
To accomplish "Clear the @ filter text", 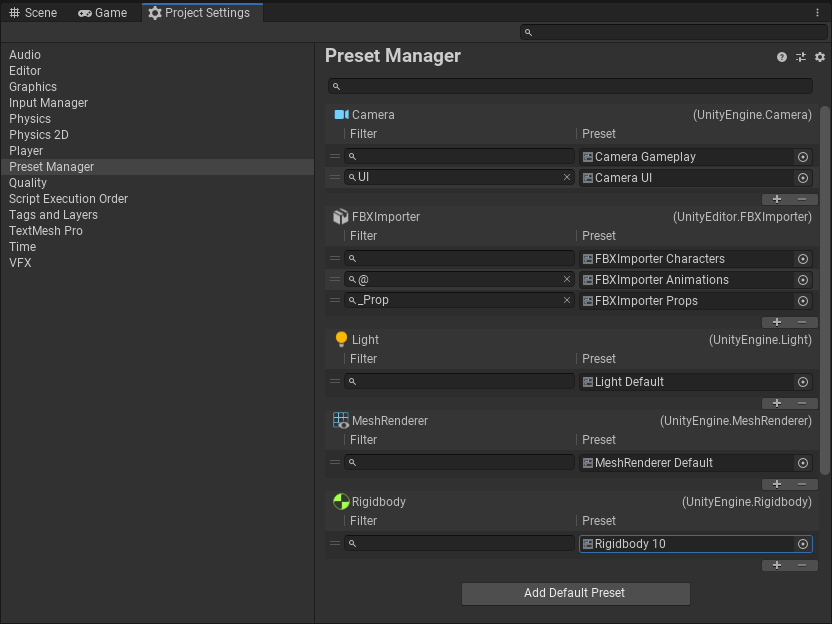I will [x=567, y=279].
